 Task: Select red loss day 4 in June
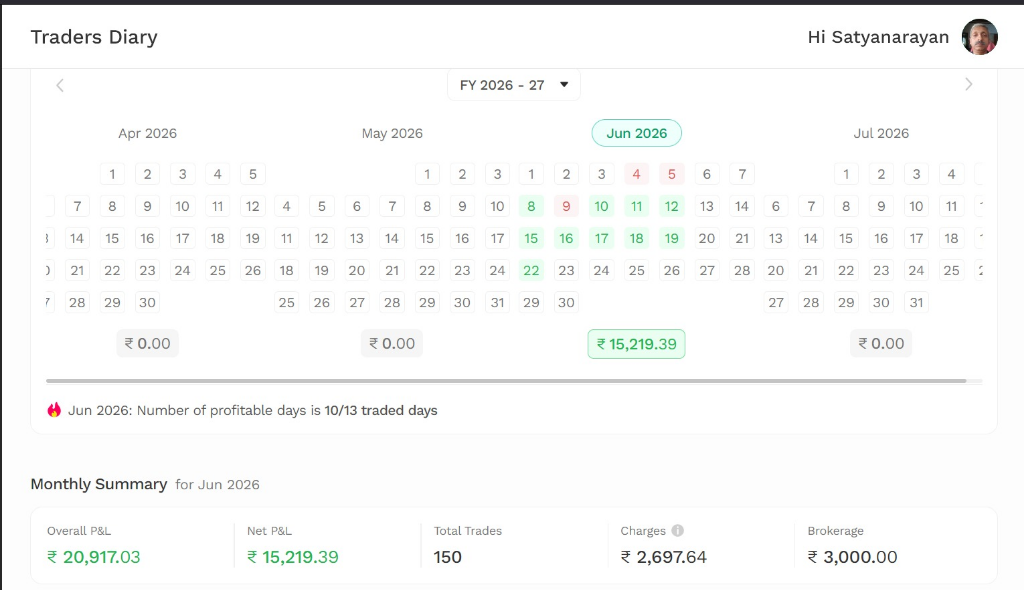click(x=636, y=174)
